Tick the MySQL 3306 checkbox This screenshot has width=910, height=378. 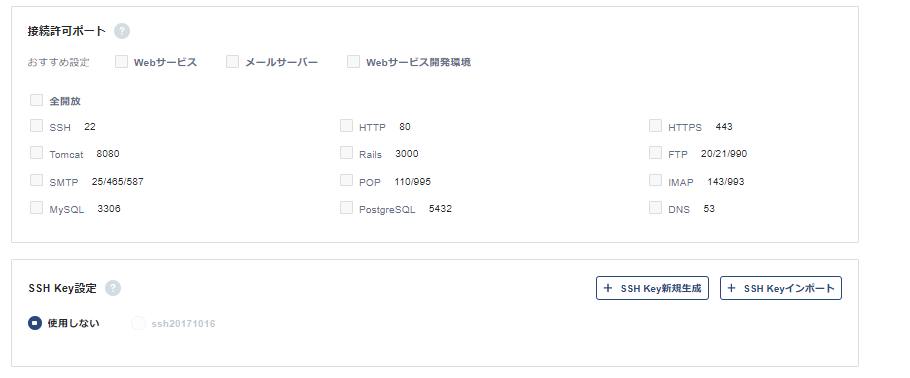(37, 207)
